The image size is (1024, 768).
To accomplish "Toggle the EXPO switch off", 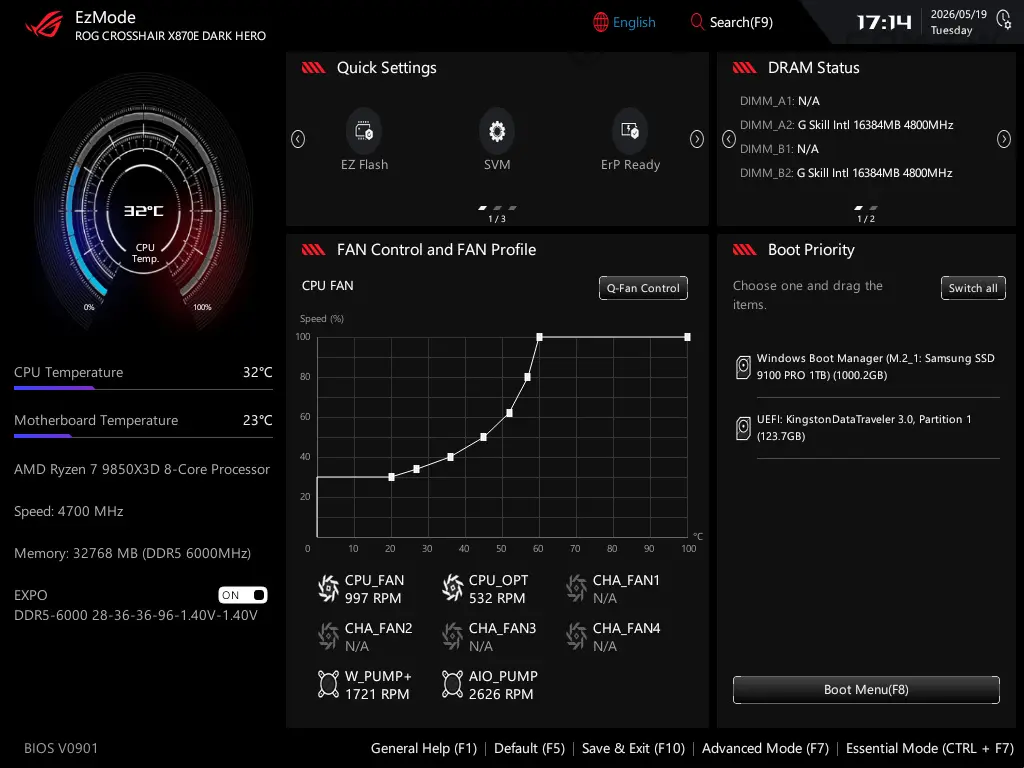I will click(243, 595).
